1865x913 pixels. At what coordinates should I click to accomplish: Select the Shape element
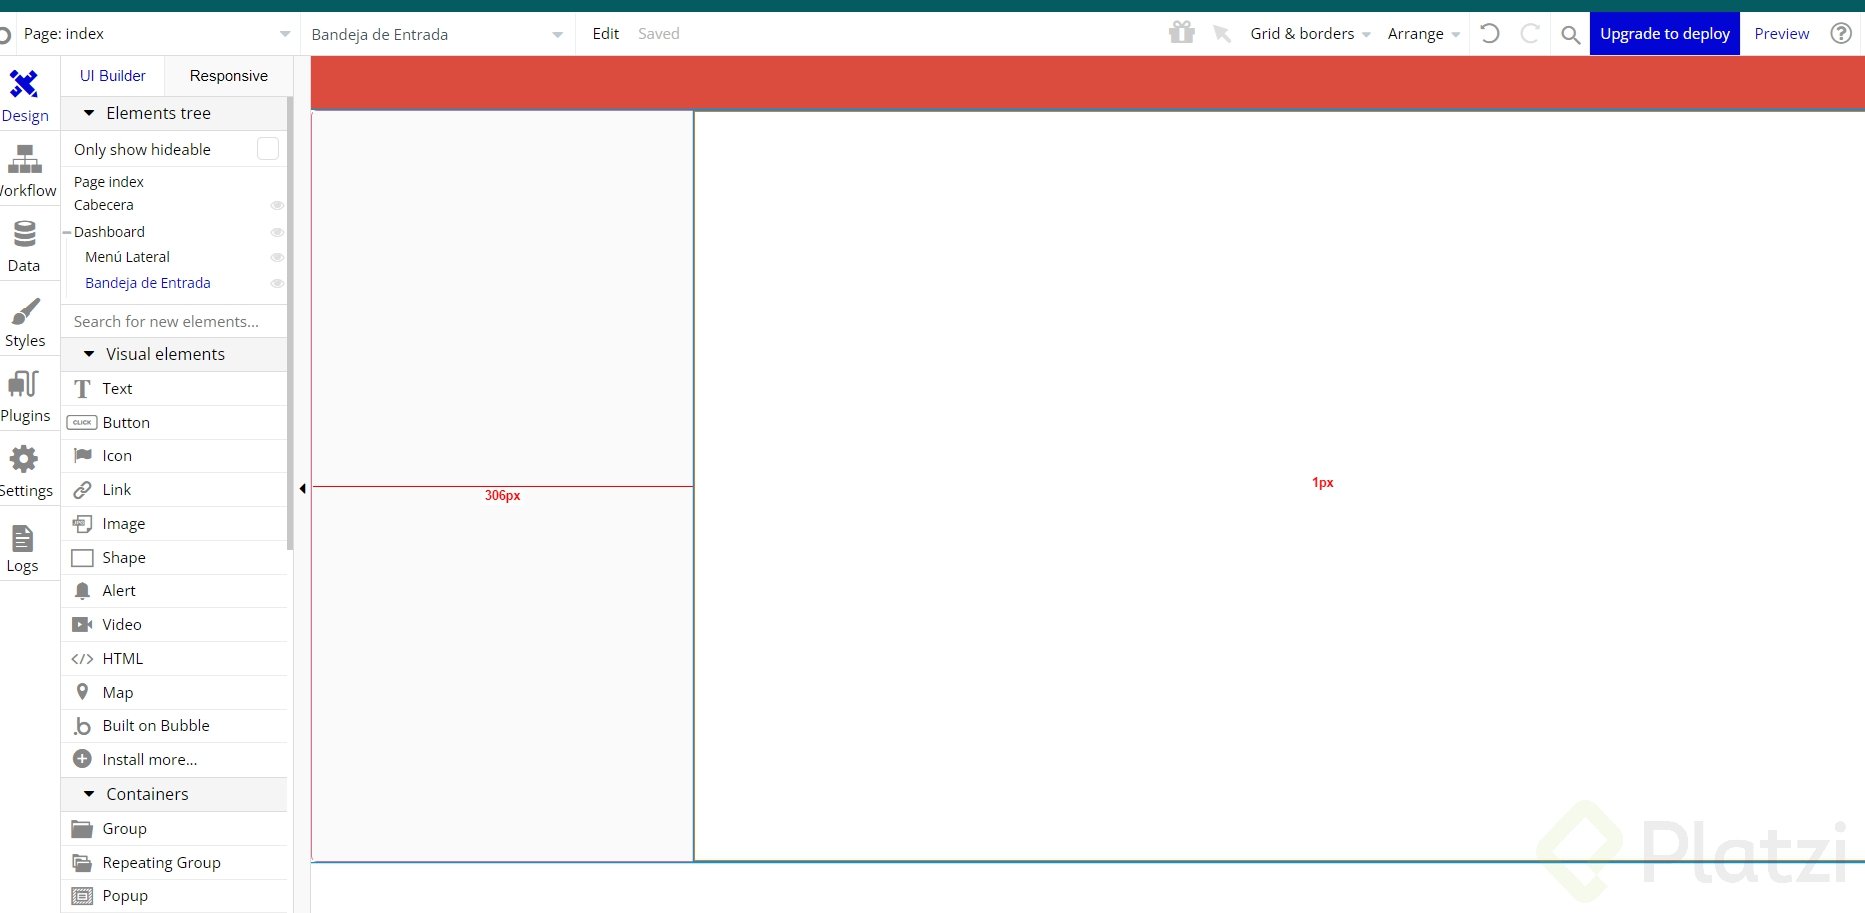point(175,558)
